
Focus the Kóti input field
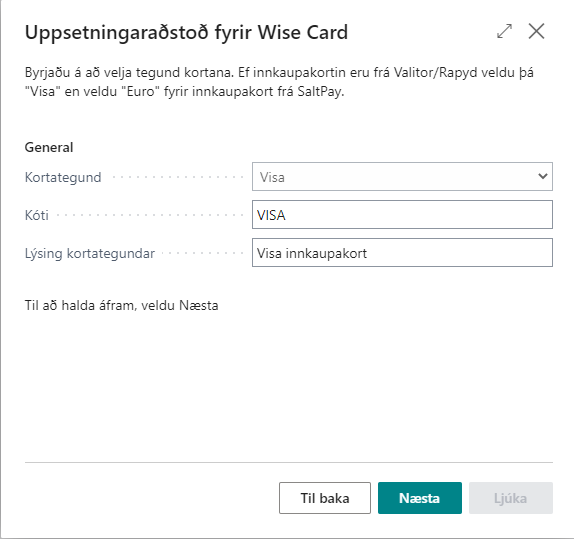coord(402,215)
